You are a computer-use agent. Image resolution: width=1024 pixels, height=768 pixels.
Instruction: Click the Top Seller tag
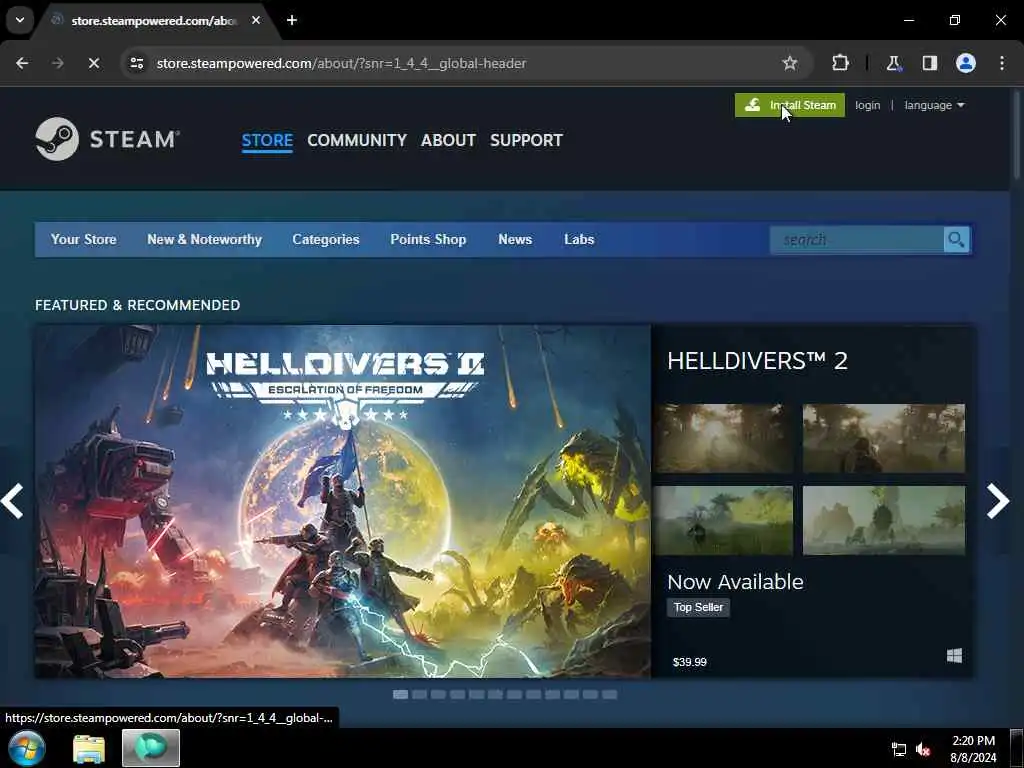click(x=698, y=607)
